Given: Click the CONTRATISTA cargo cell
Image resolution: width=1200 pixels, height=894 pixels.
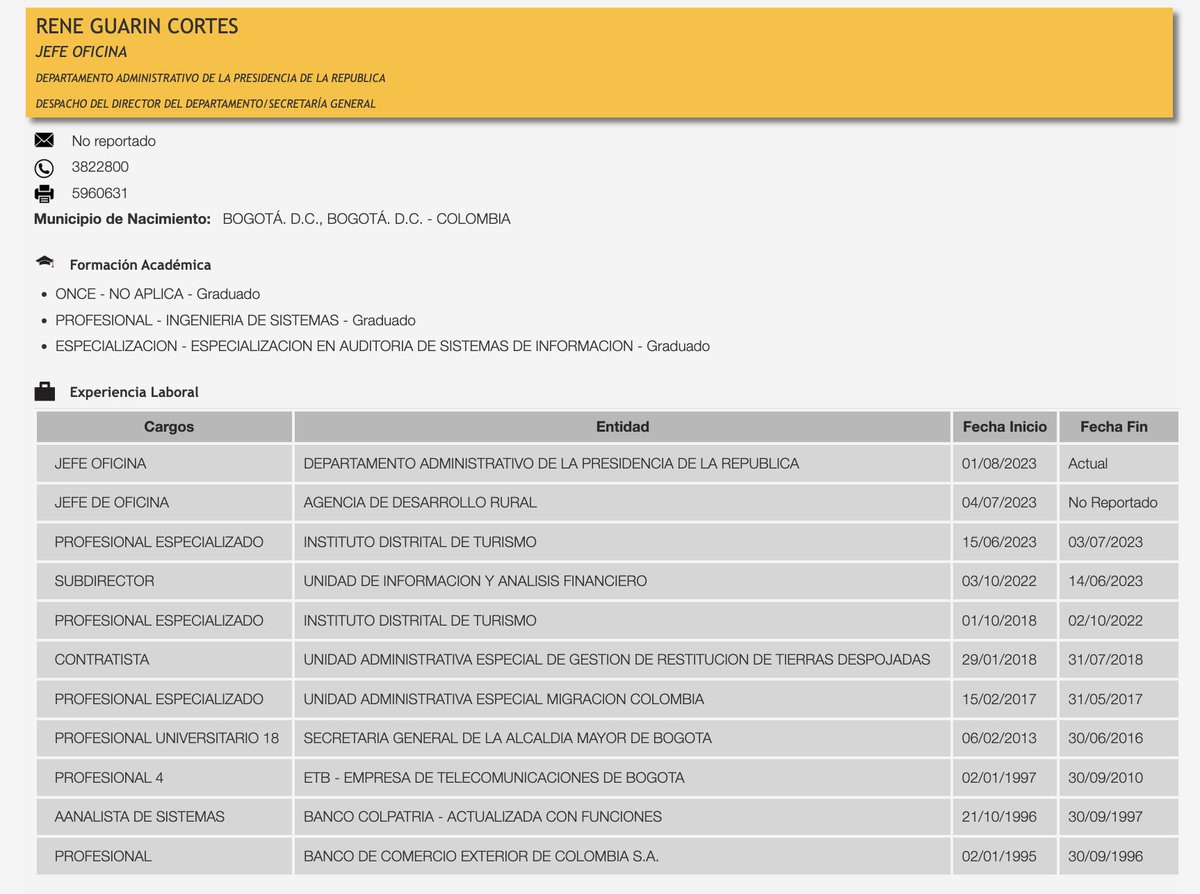Looking at the screenshot, I should coord(165,660).
